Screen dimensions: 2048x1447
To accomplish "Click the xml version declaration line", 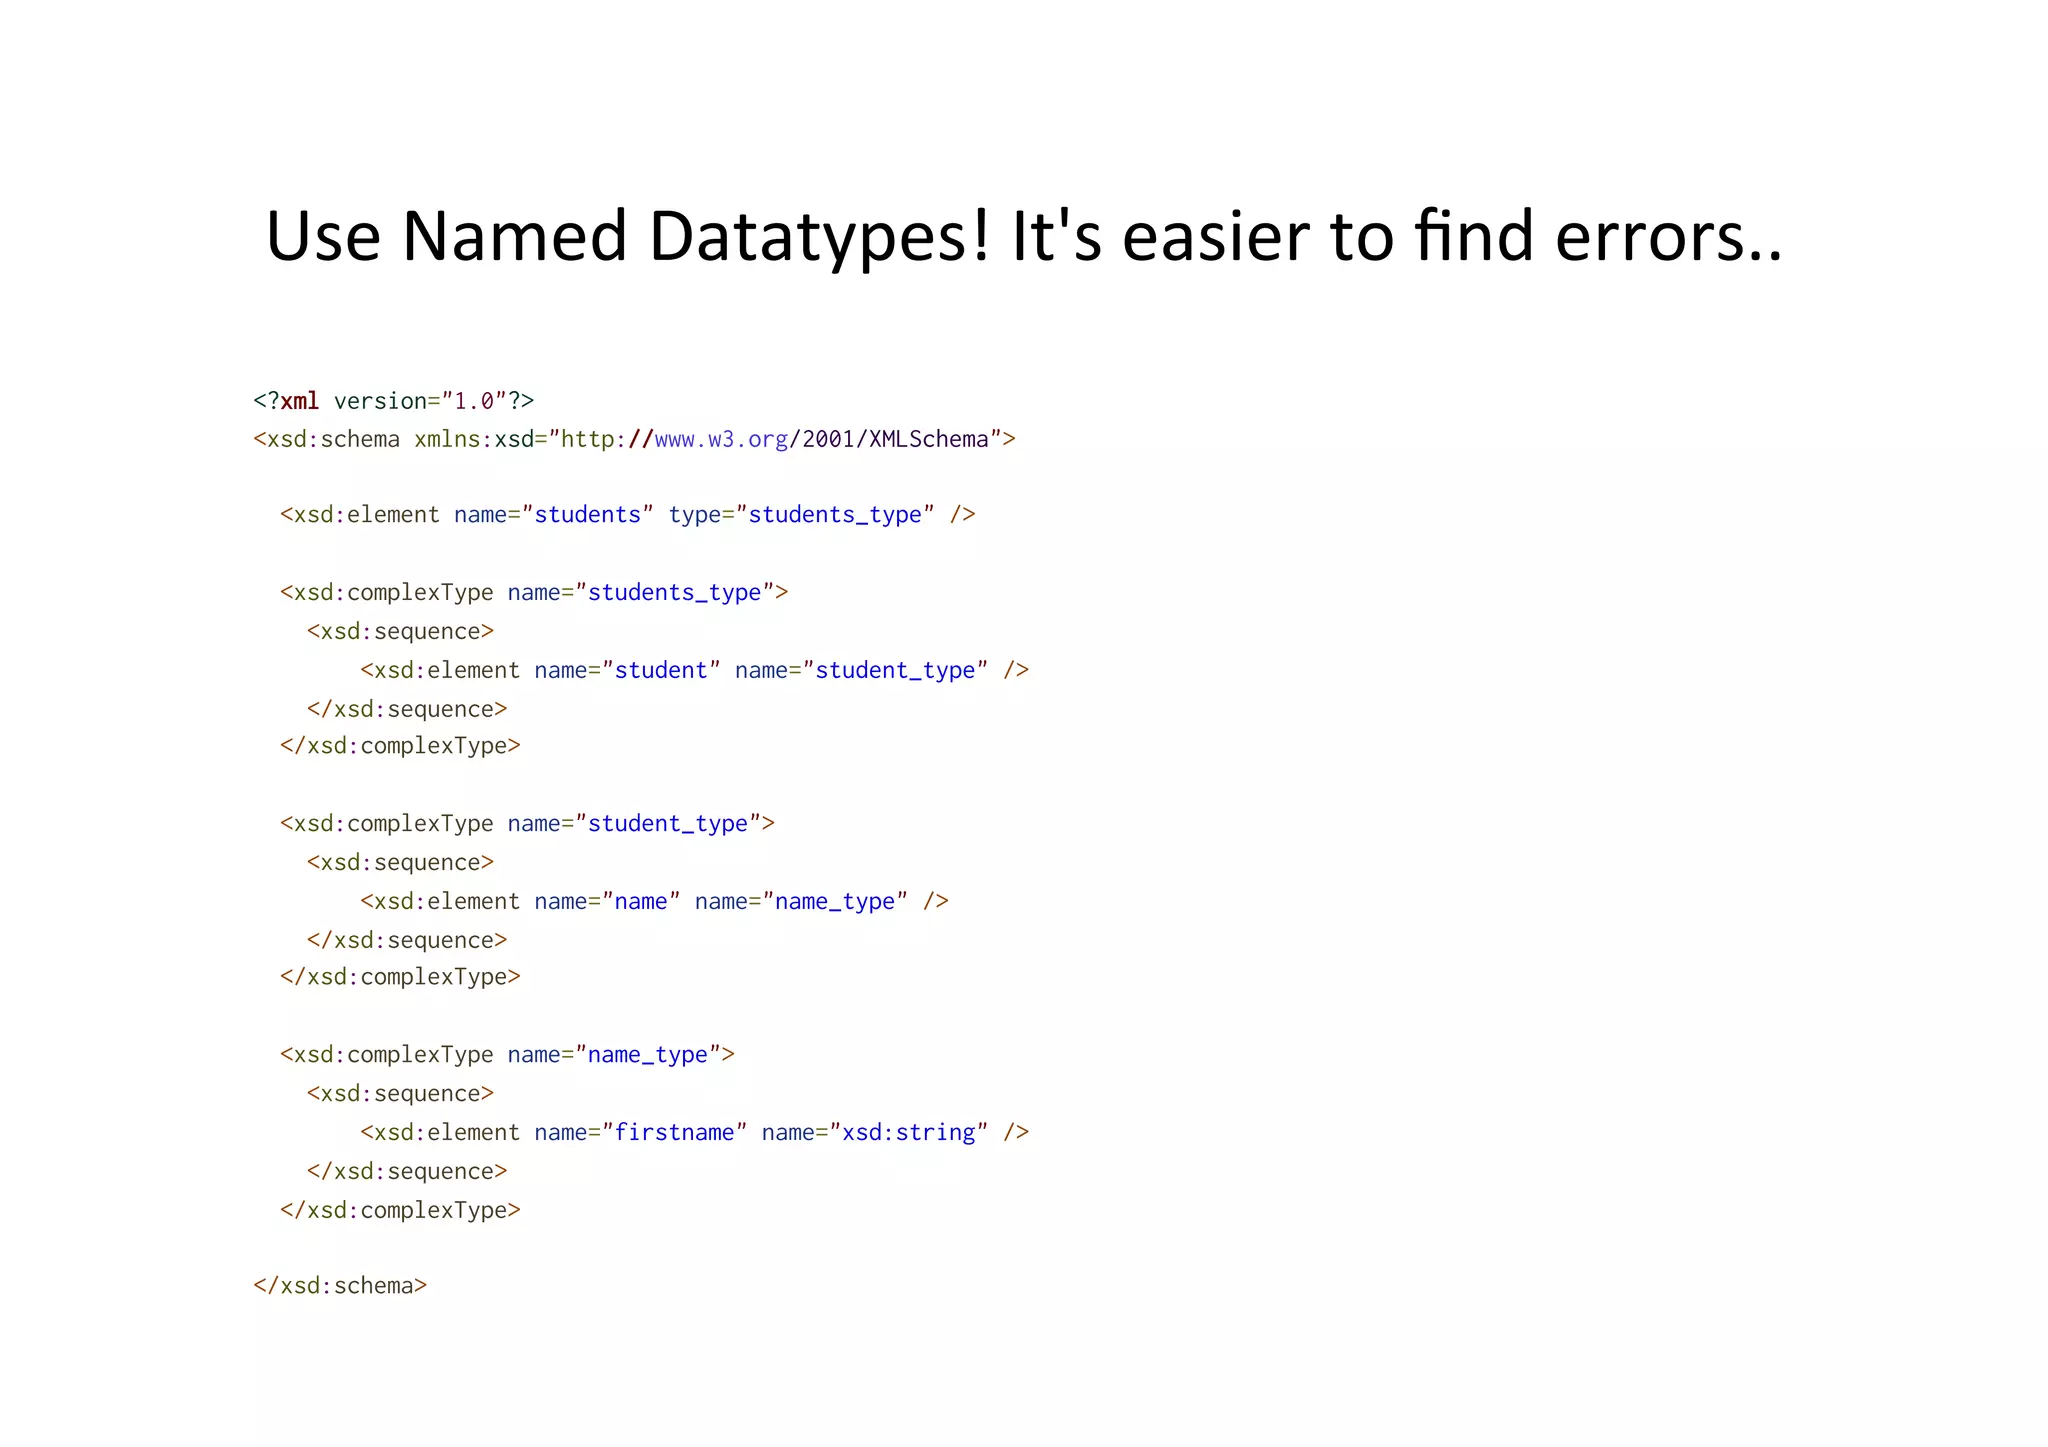I will tap(393, 401).
